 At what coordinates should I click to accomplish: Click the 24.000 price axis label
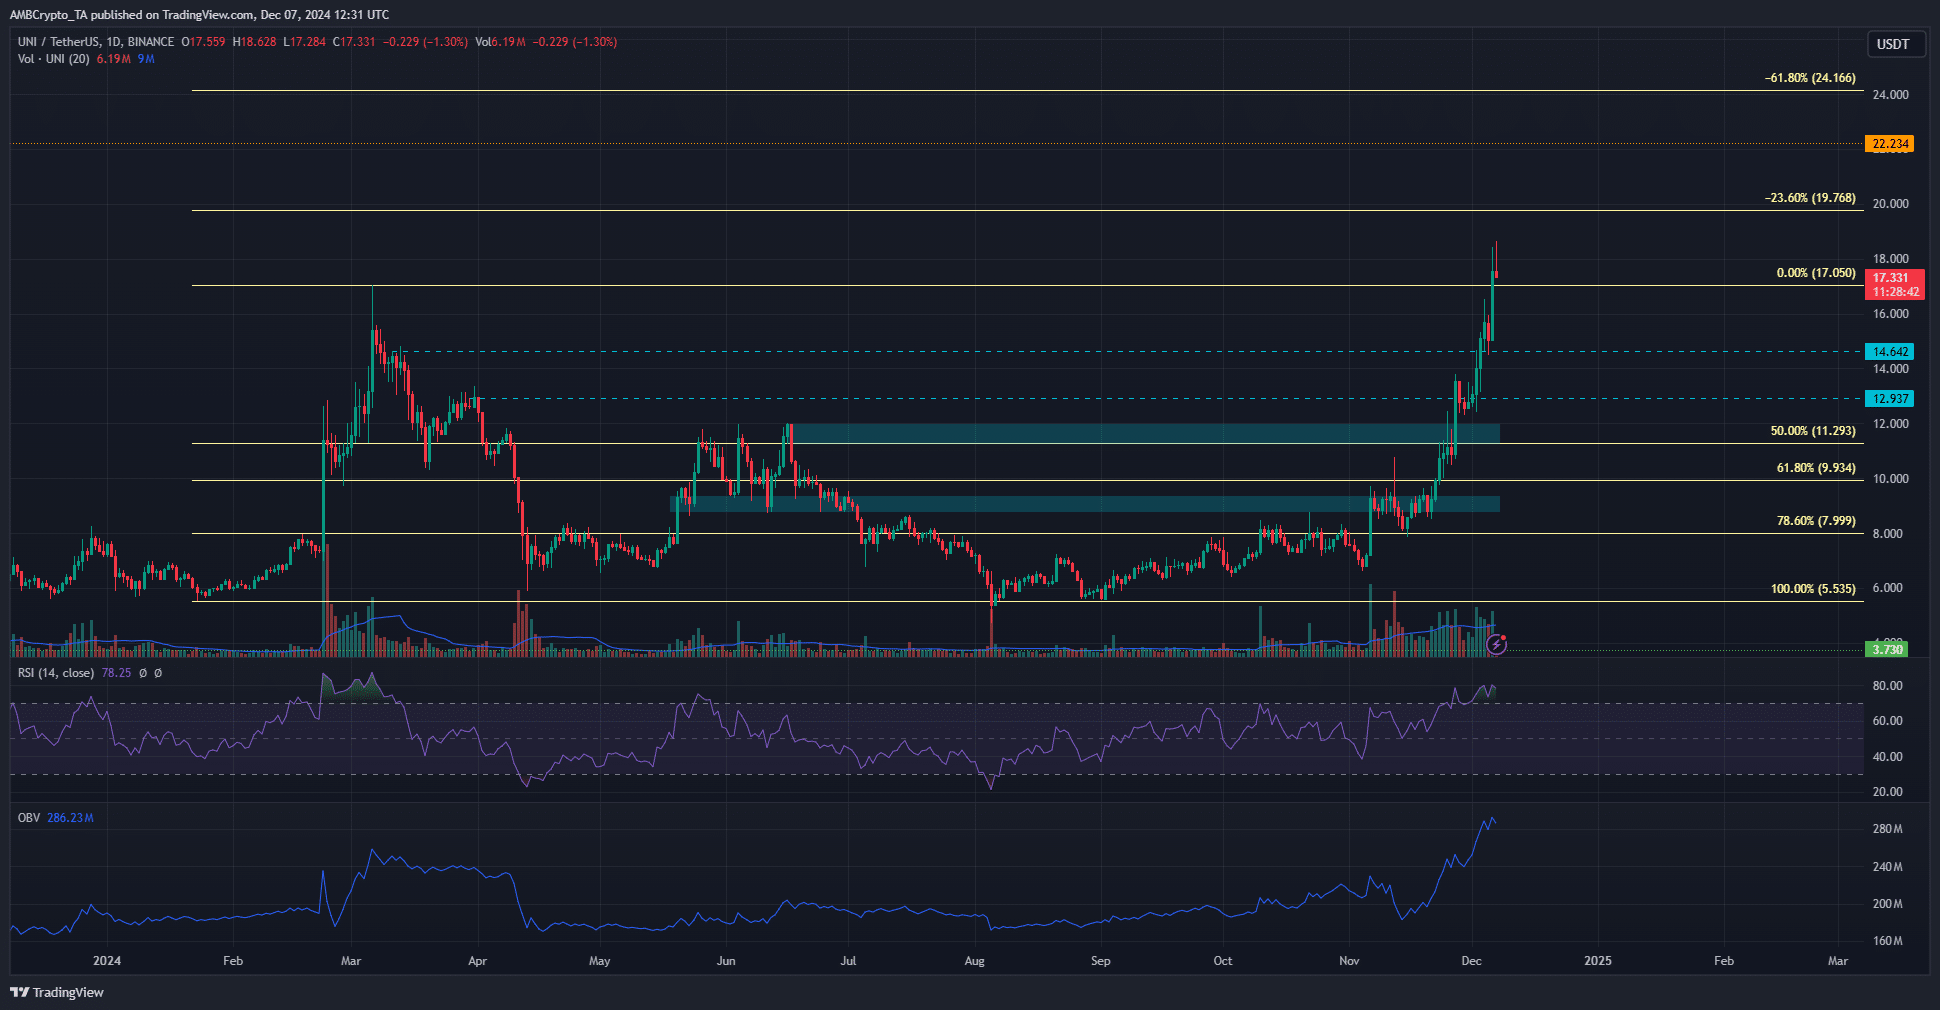(x=1890, y=95)
